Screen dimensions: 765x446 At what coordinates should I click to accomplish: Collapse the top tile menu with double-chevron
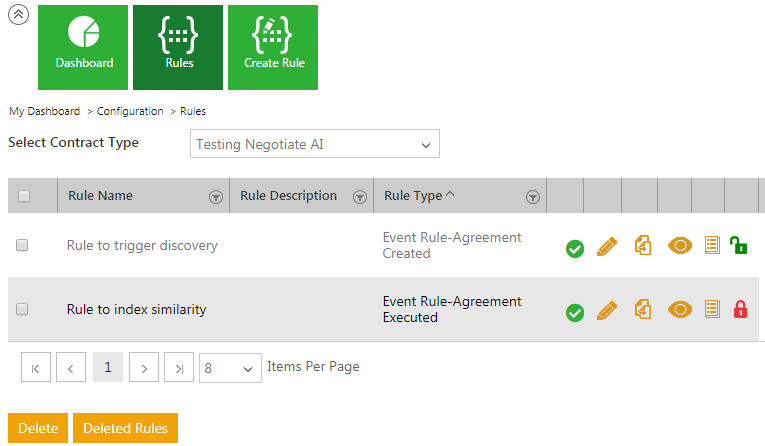click(x=17, y=17)
